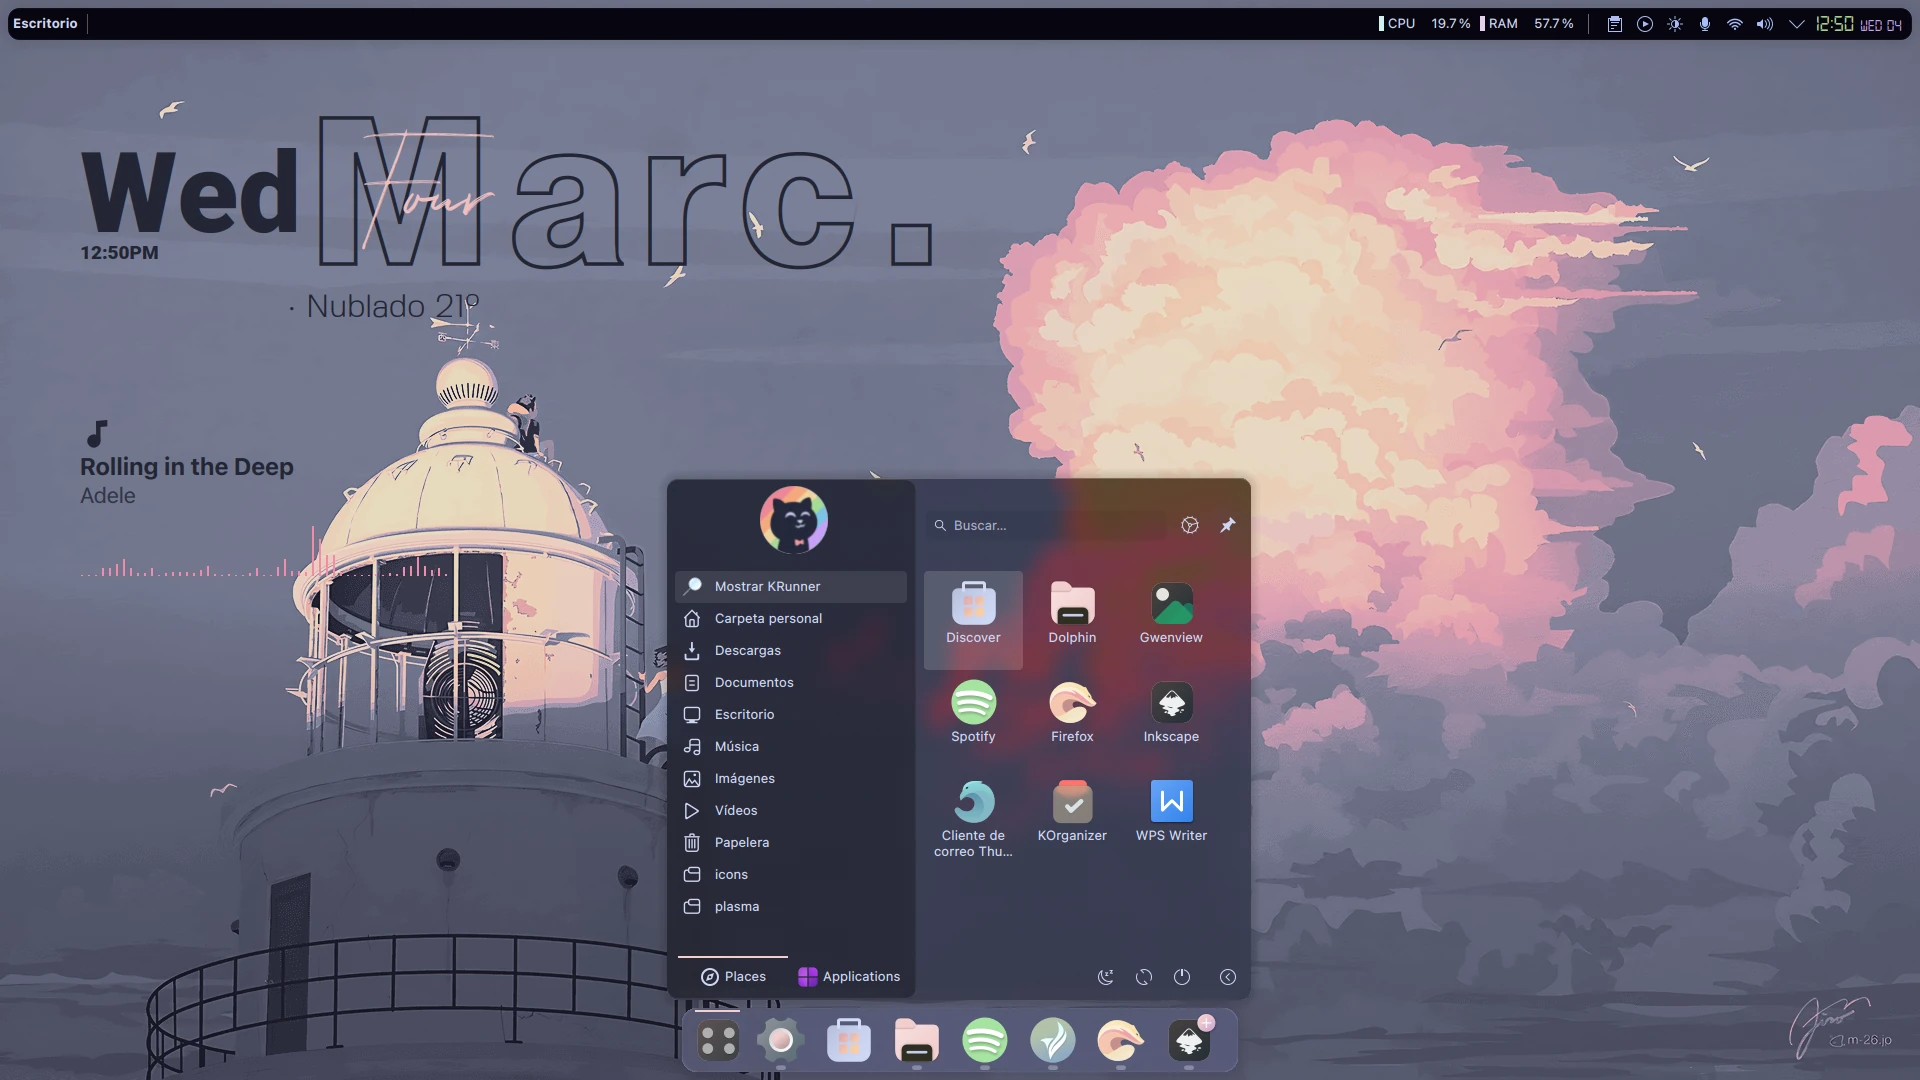Screen dimensions: 1920x1080
Task: Click the sleep moon icon
Action: [x=1105, y=977]
